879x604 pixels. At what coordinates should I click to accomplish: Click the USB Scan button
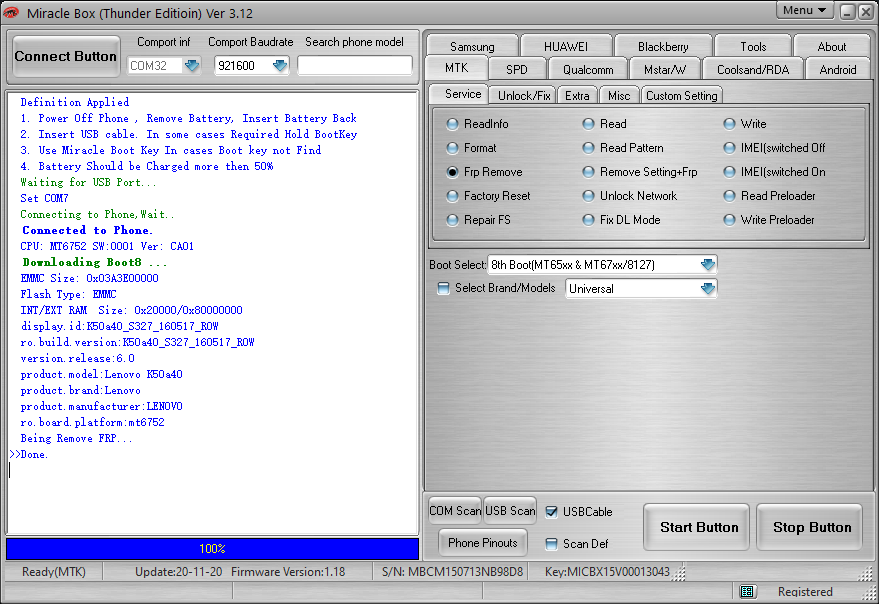[x=510, y=511]
